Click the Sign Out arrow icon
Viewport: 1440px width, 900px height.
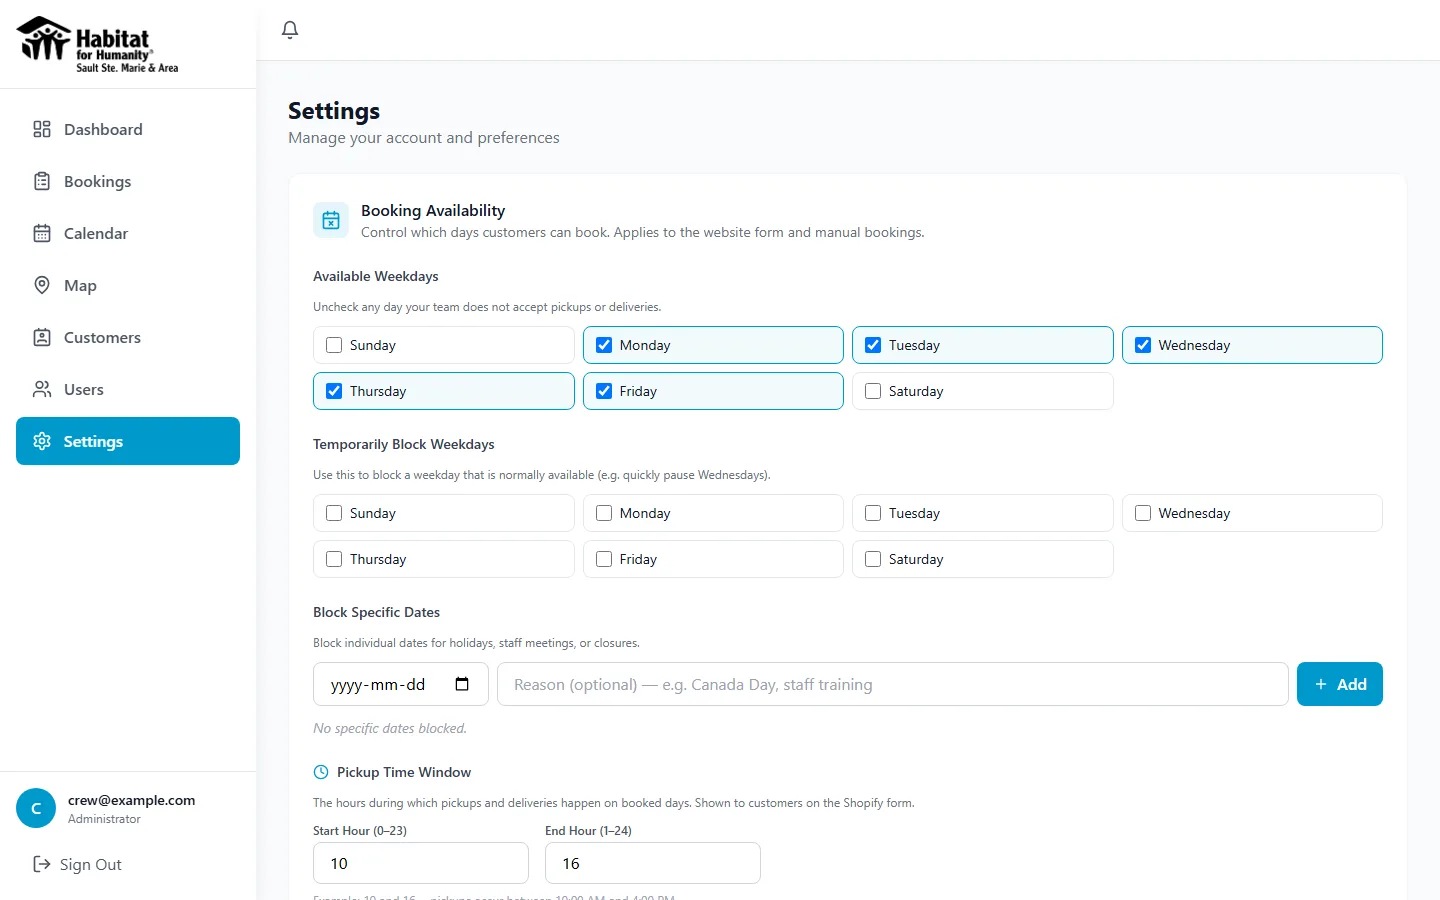(x=42, y=864)
